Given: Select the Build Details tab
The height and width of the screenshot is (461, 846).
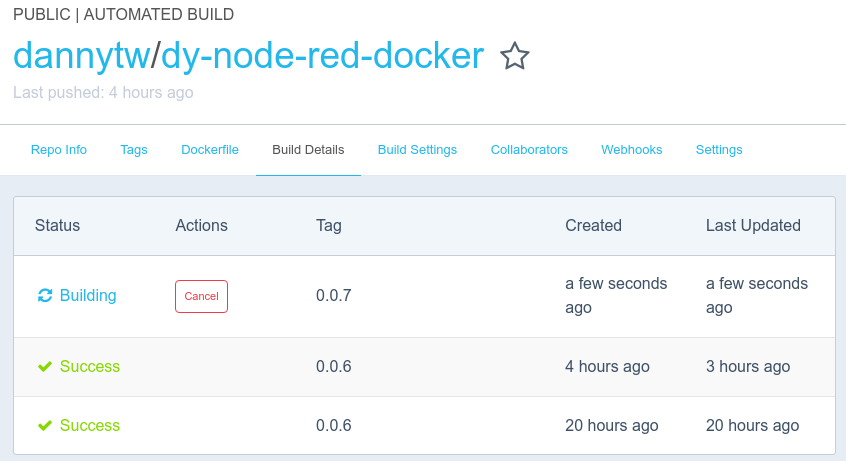Looking at the screenshot, I should pyautogui.click(x=308, y=150).
